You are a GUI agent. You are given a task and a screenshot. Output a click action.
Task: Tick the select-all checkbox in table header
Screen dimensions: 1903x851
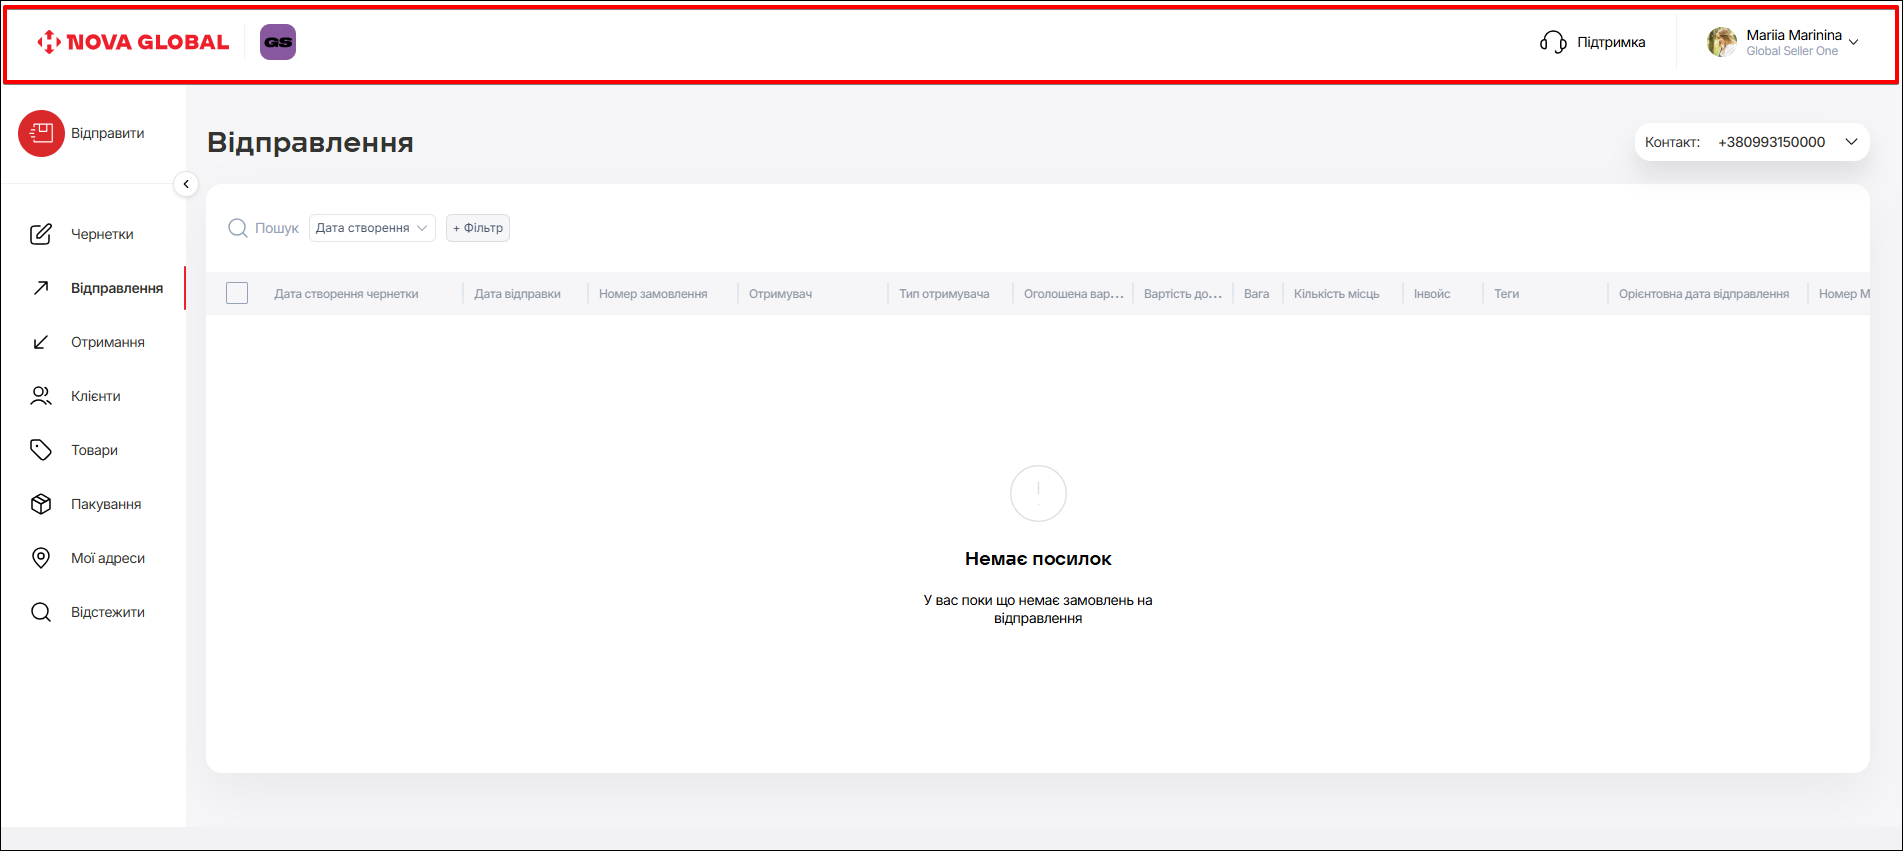pyautogui.click(x=237, y=293)
